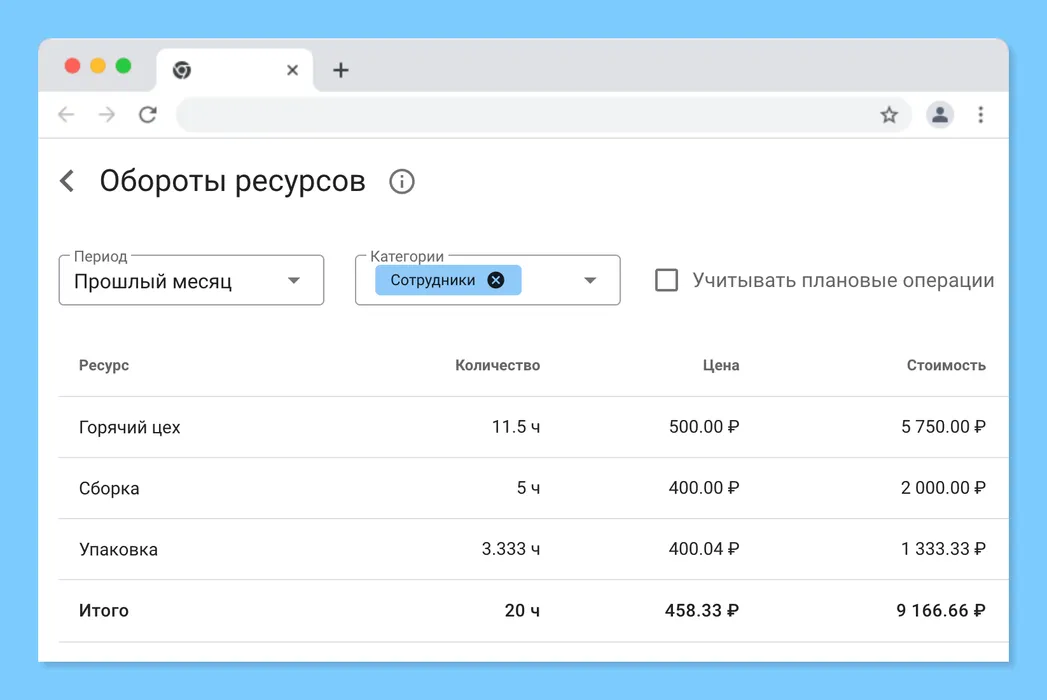Click the Цена column header
The image size is (1047, 700).
tap(720, 365)
